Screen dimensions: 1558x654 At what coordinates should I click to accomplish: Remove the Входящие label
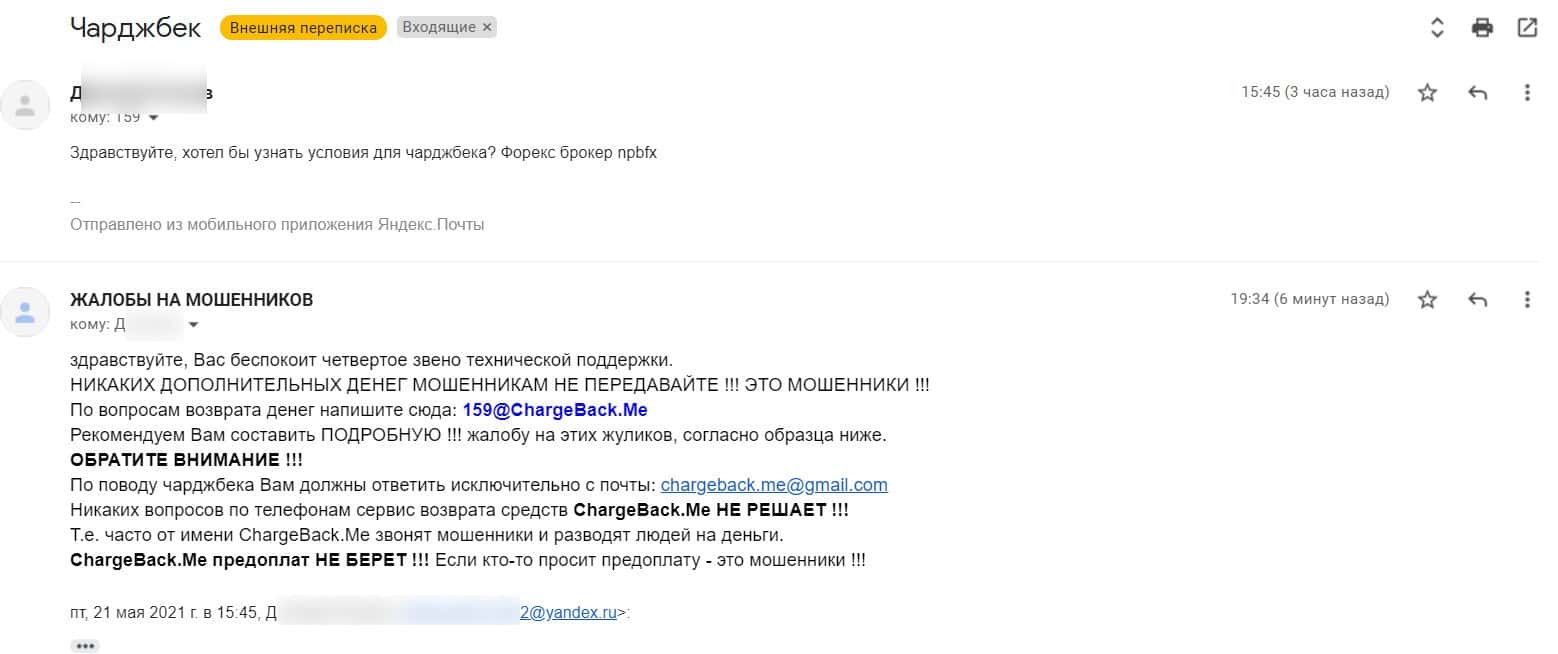click(487, 28)
